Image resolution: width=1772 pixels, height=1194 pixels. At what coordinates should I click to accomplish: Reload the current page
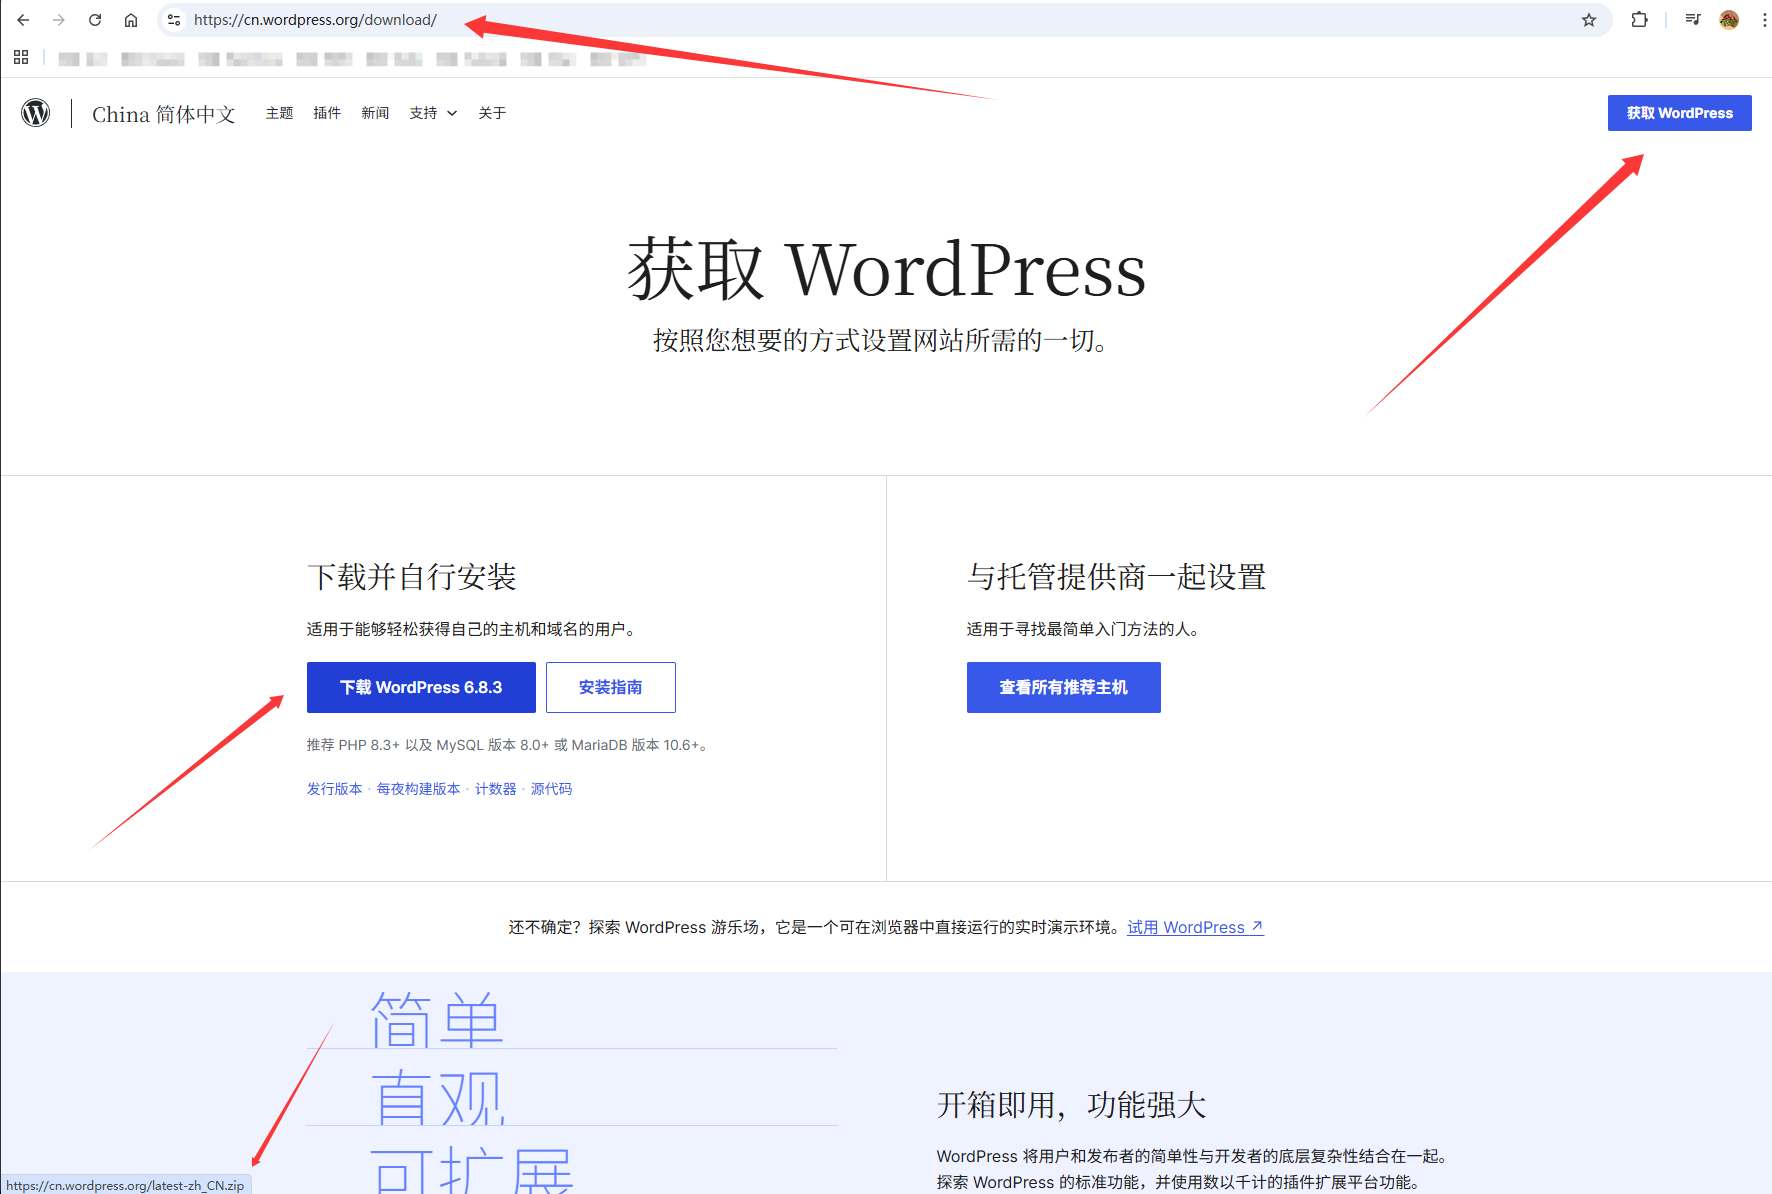pyautogui.click(x=95, y=20)
